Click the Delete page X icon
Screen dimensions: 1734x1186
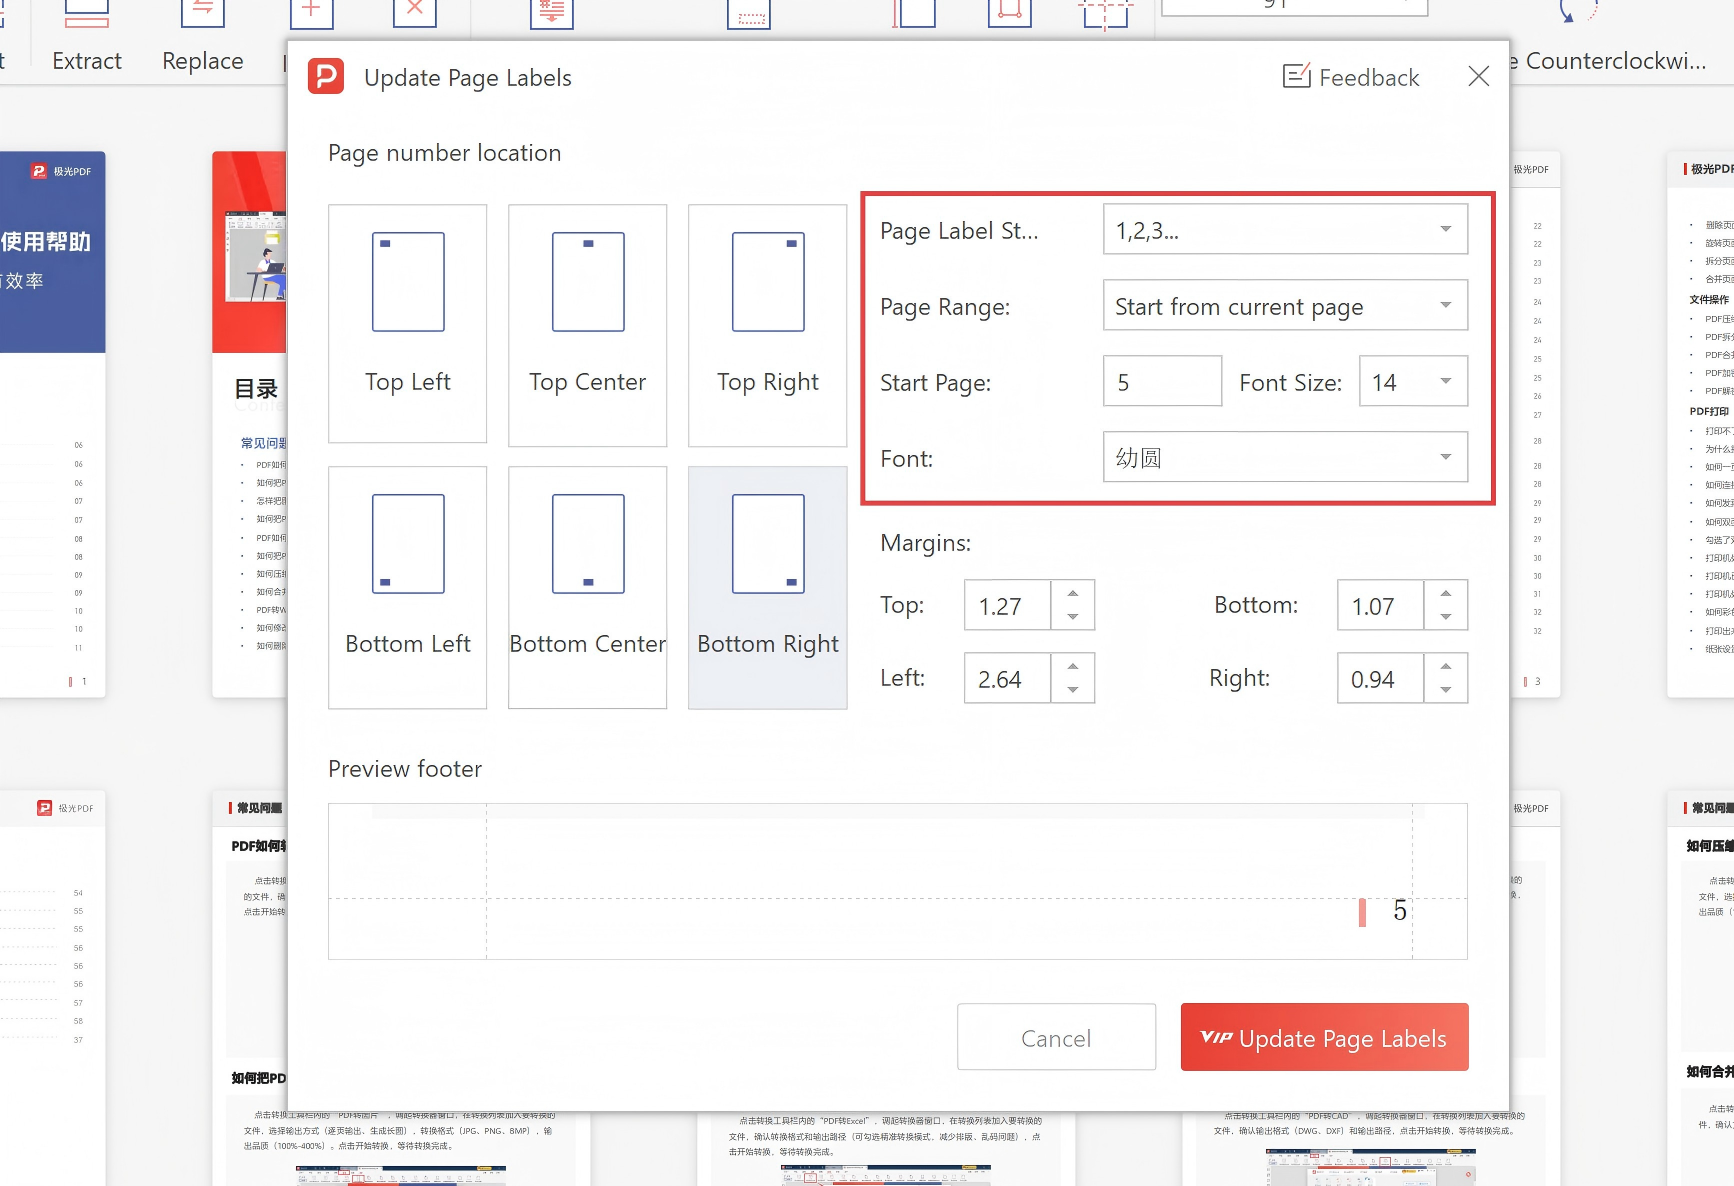(x=415, y=12)
